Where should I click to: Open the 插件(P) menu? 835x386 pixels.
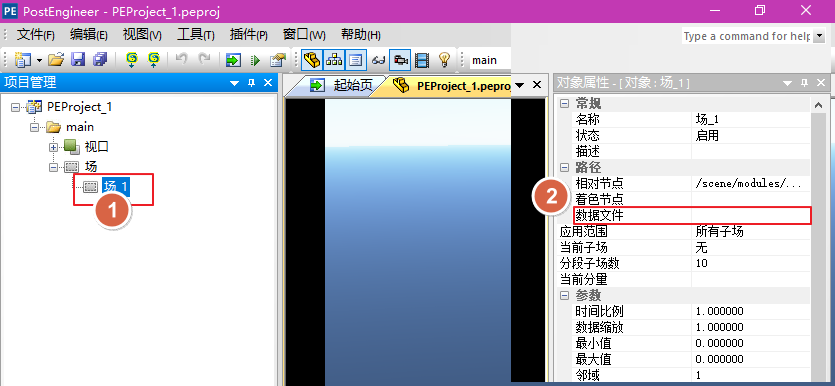tap(249, 35)
